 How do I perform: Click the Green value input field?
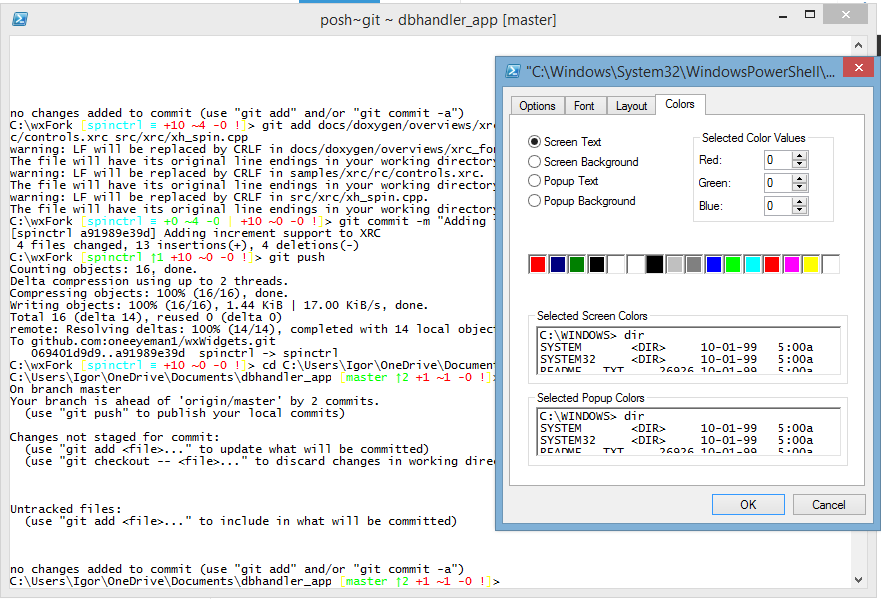pyautogui.click(x=778, y=183)
